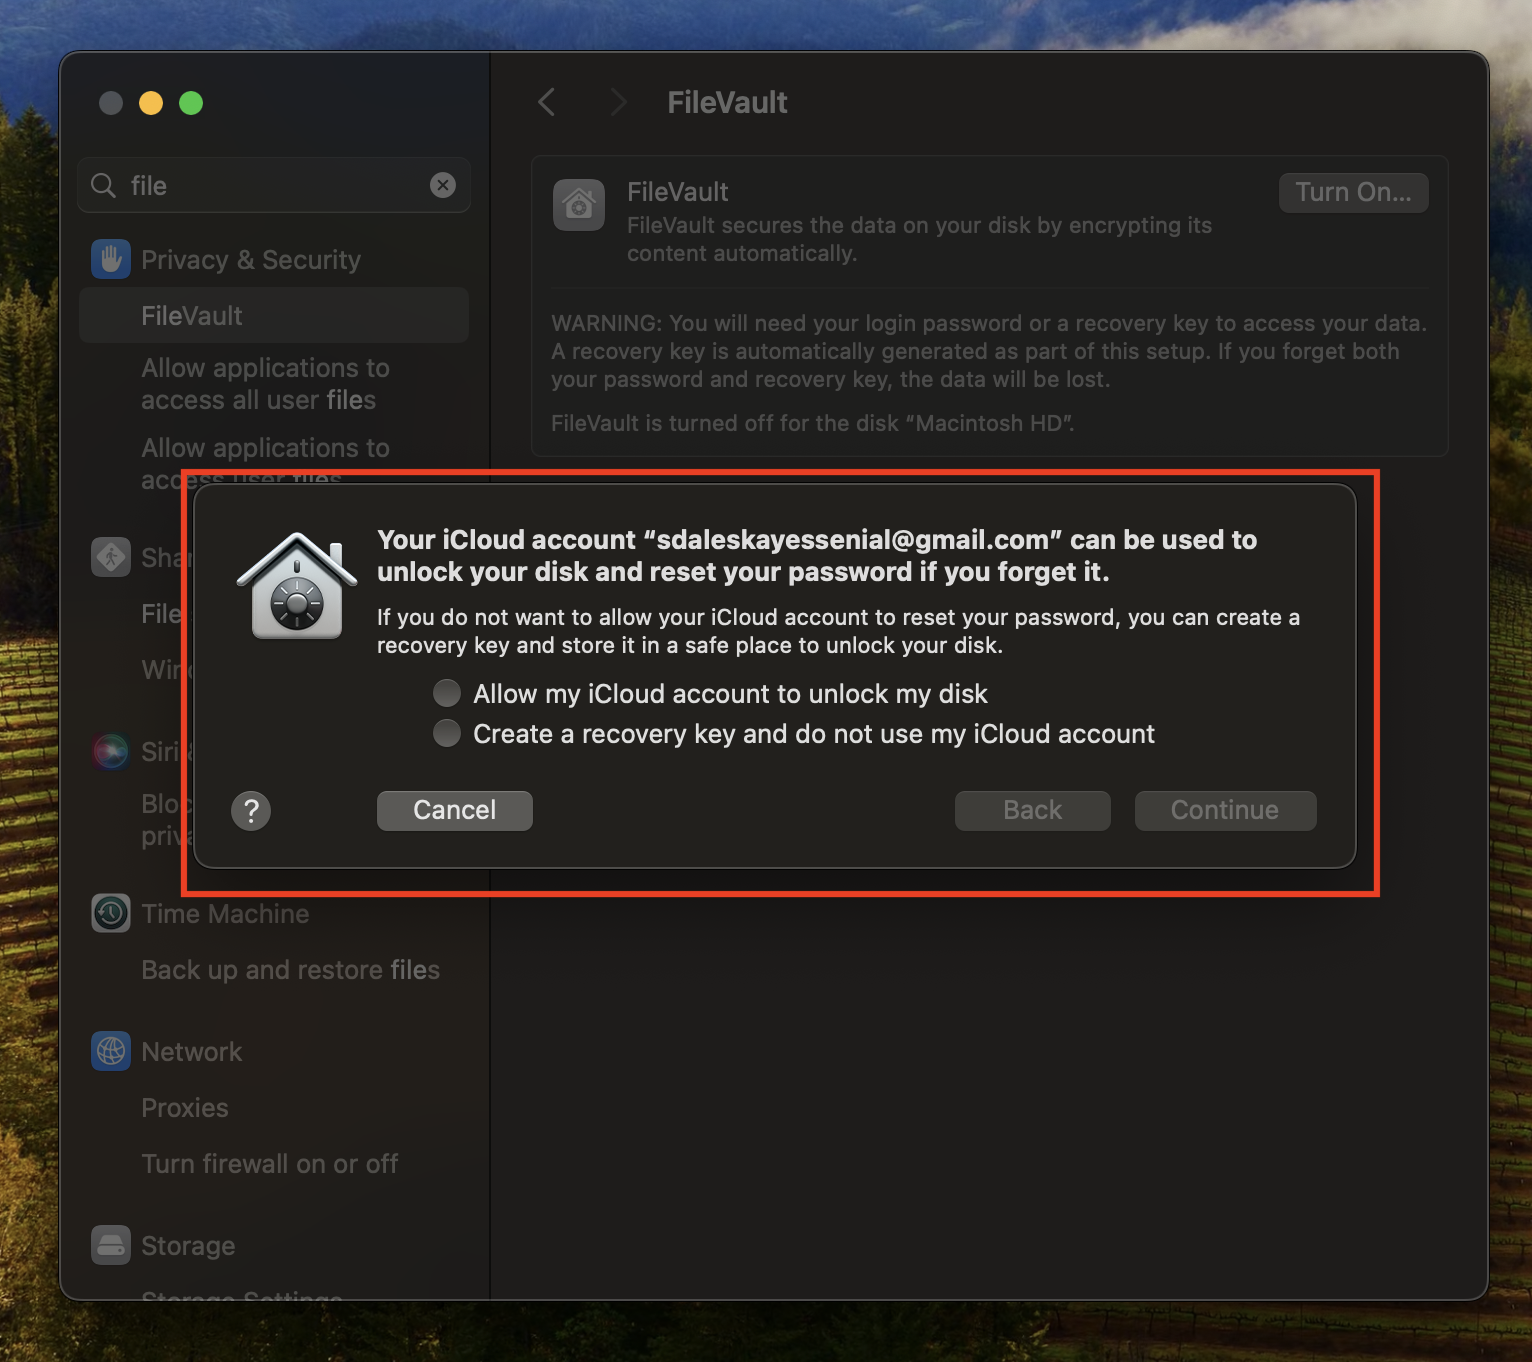Viewport: 1532px width, 1362px height.
Task: Open Storage sidebar item
Action: point(188,1246)
